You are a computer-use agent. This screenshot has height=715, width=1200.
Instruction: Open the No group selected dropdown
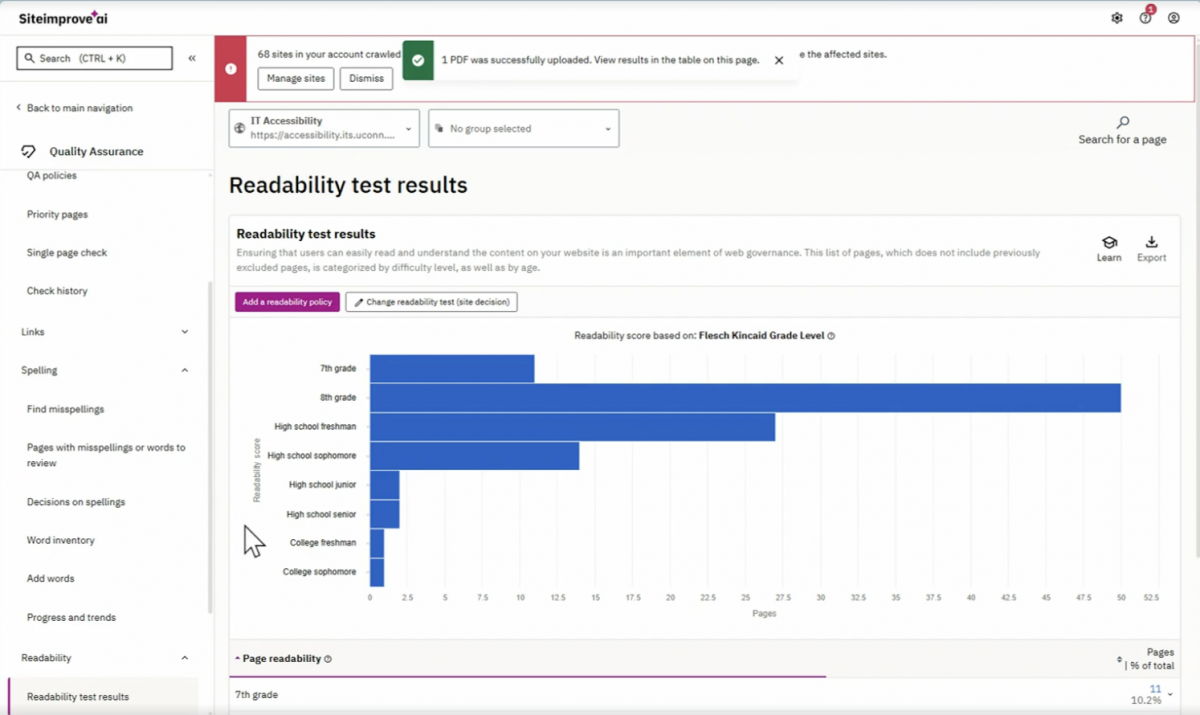pyautogui.click(x=523, y=128)
